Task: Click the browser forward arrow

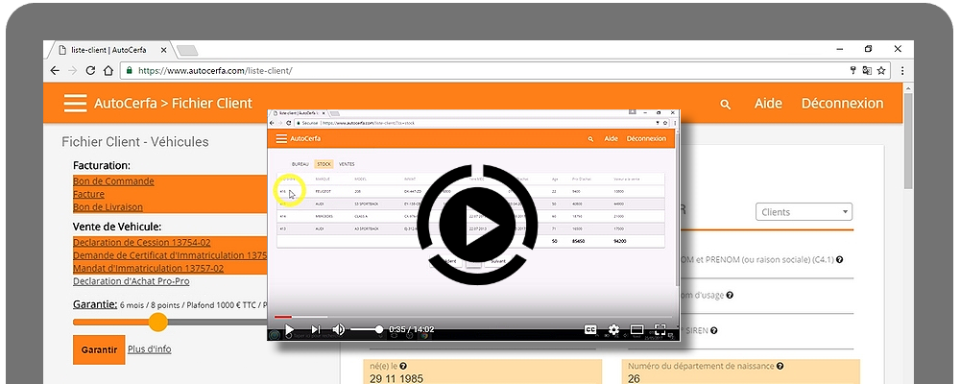Action: [x=73, y=70]
